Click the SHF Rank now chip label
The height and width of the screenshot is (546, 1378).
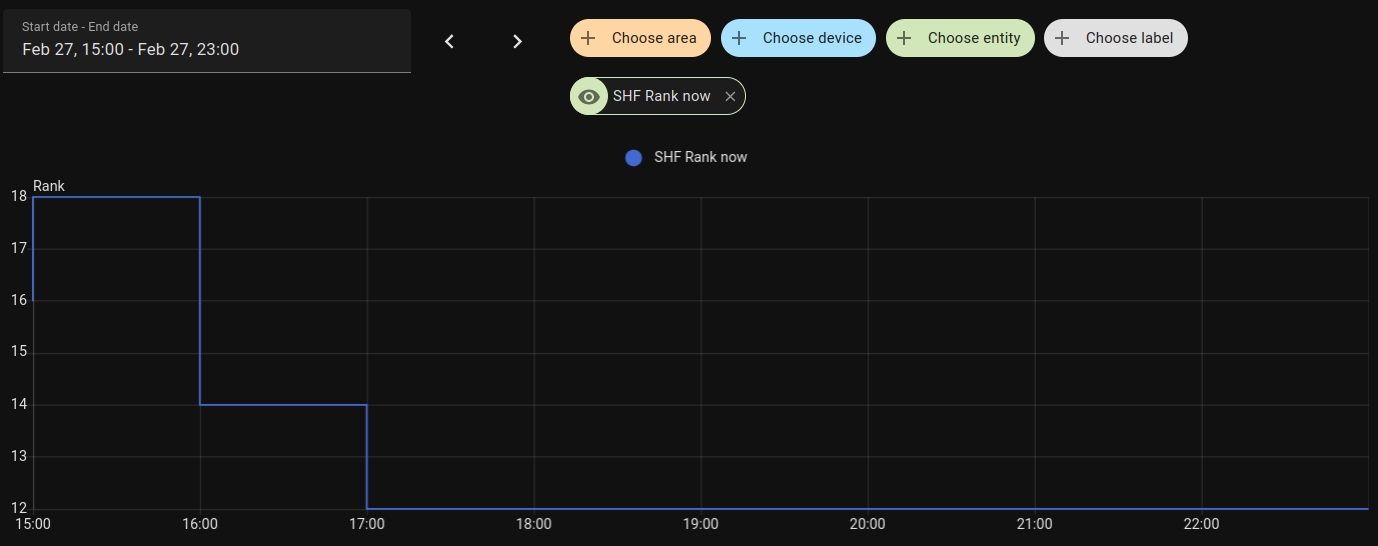[x=661, y=97]
